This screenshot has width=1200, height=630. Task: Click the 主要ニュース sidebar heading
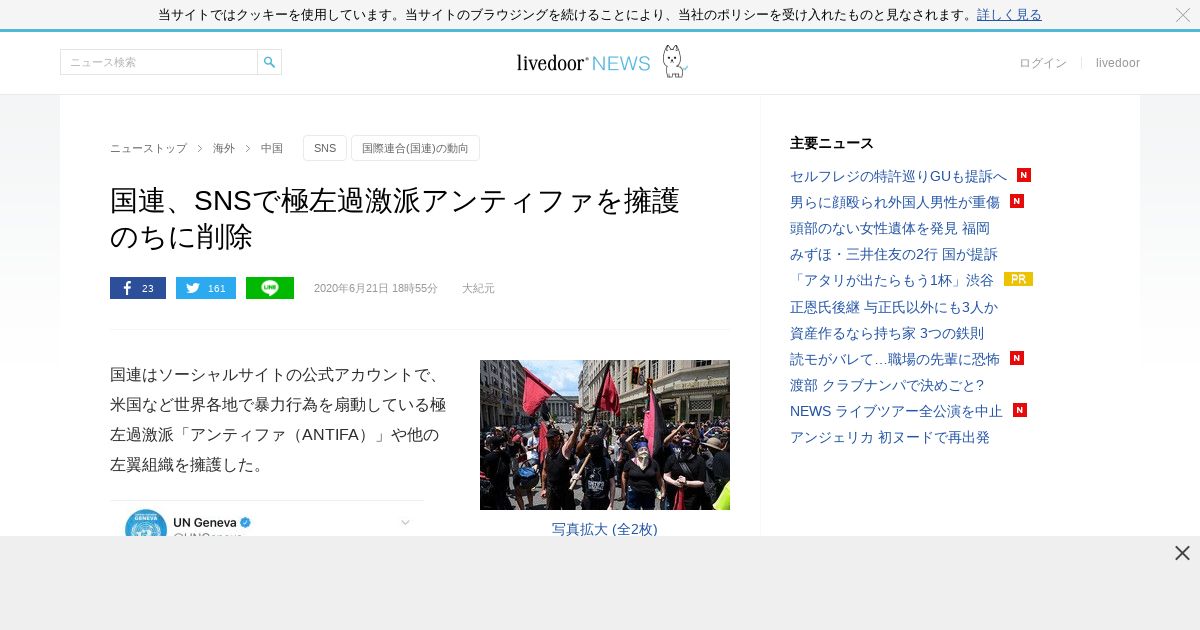(832, 143)
